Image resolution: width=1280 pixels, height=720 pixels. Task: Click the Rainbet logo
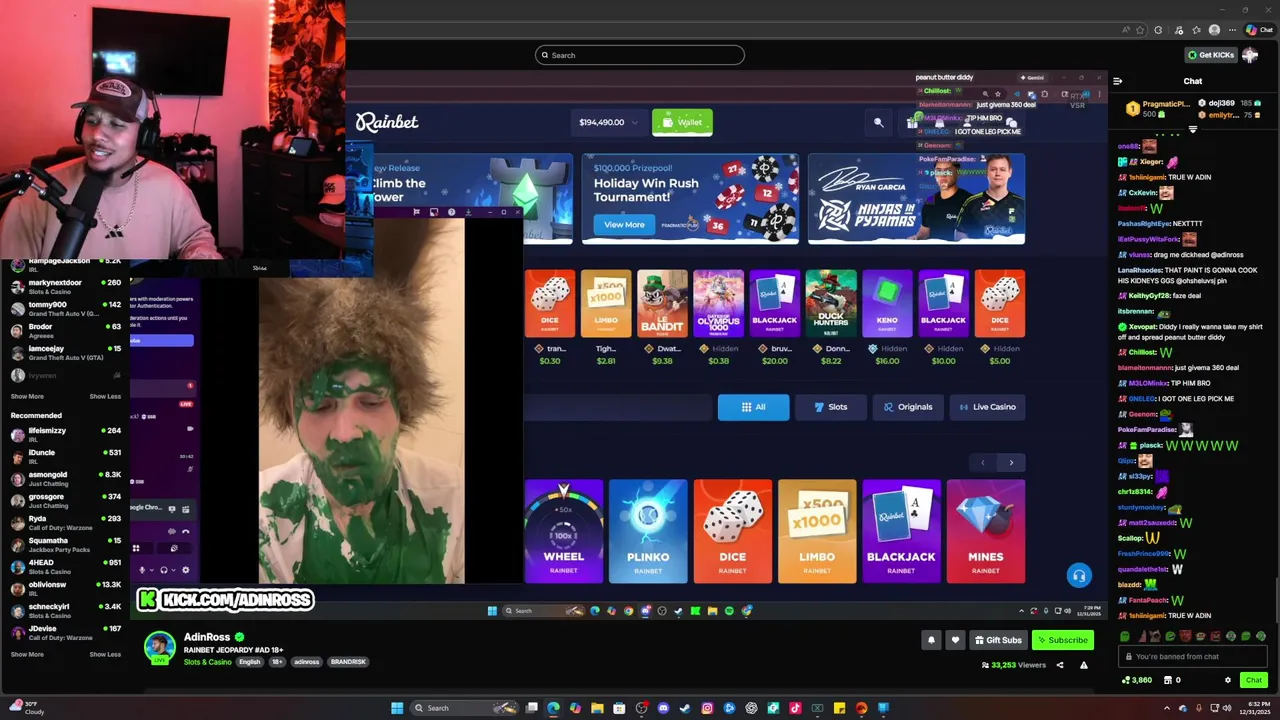(x=387, y=122)
